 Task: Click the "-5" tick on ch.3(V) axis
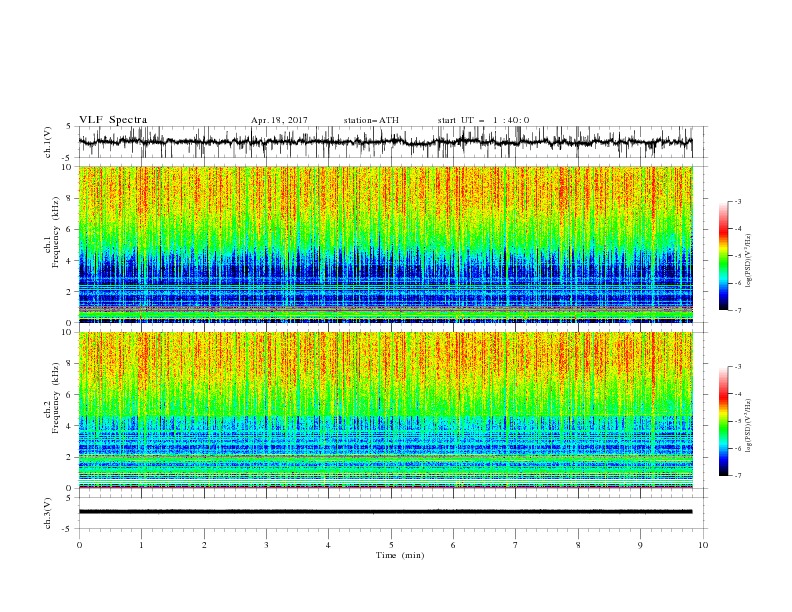click(x=67, y=529)
